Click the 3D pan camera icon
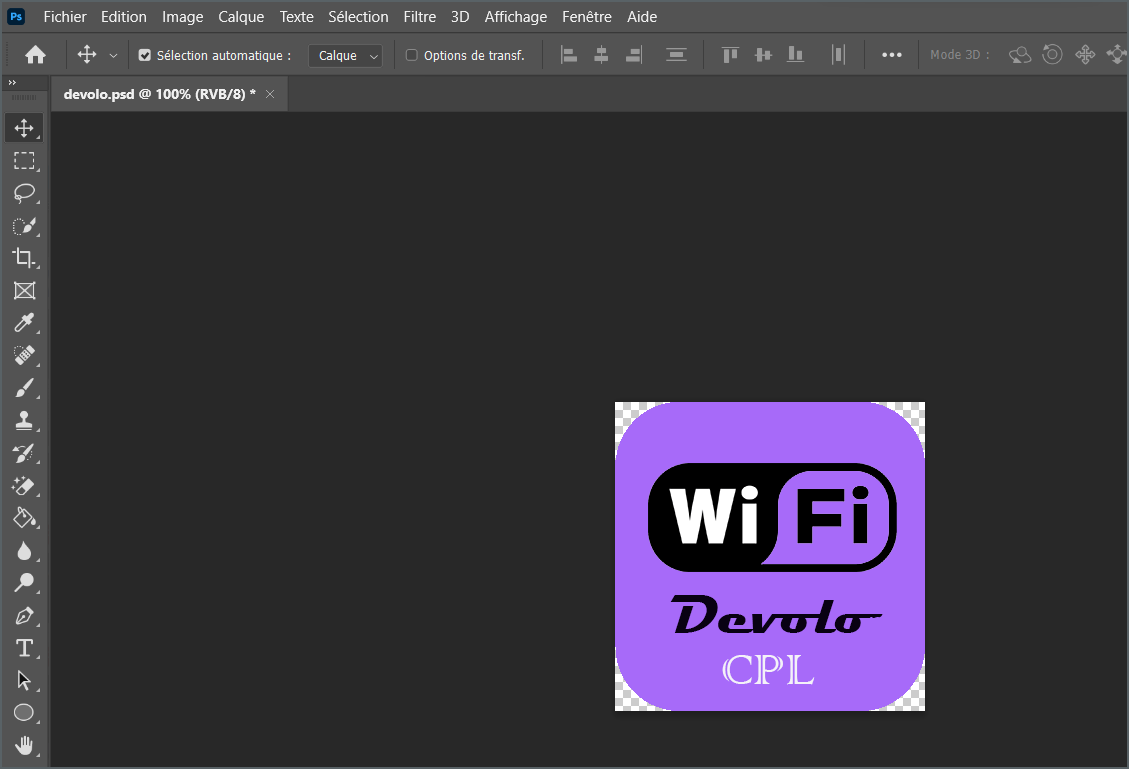The image size is (1129, 769). pos(1085,55)
